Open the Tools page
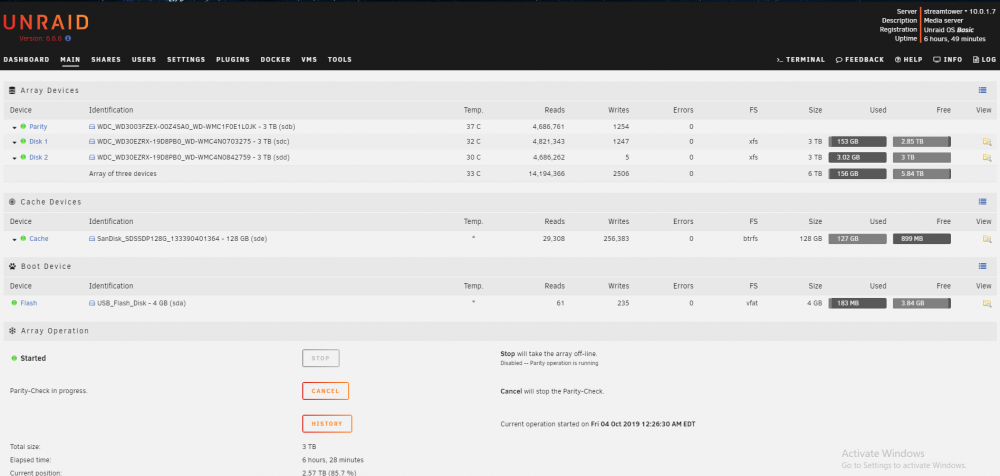The image size is (1000, 476). [340, 59]
